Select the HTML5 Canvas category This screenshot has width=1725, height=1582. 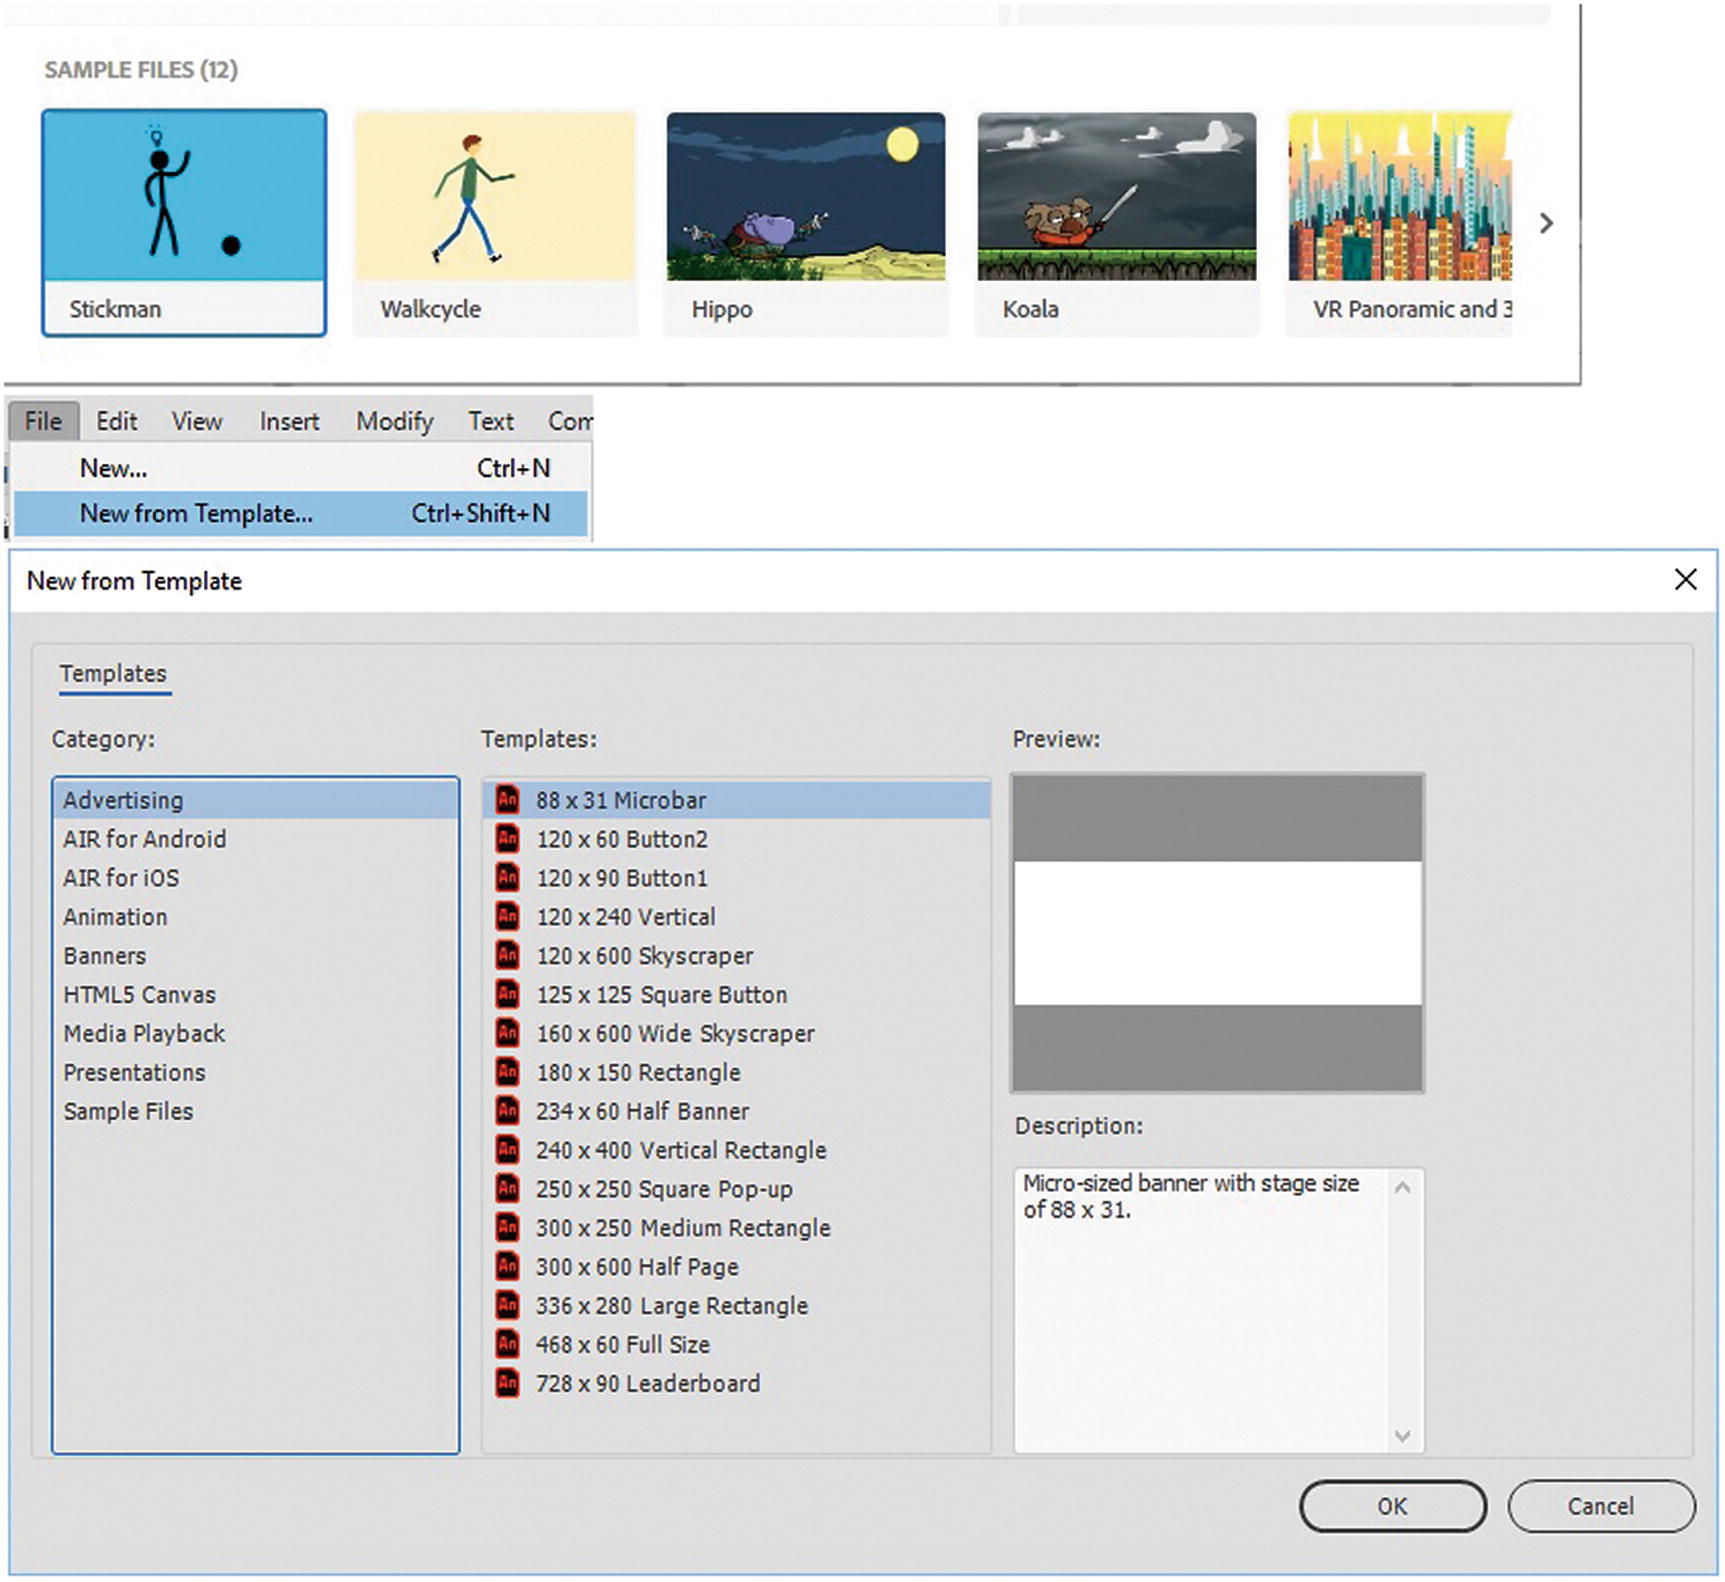[139, 994]
